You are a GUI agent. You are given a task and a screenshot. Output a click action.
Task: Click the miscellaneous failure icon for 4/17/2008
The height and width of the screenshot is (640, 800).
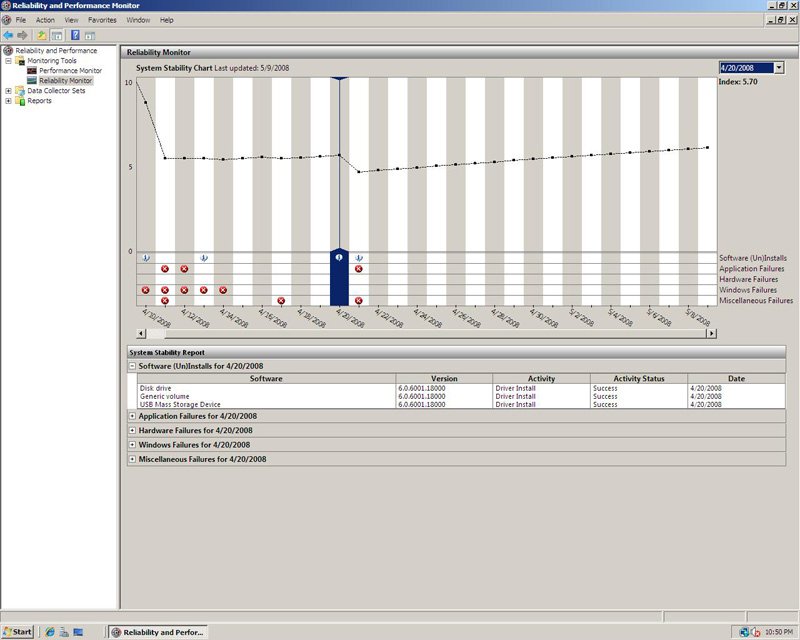[281, 301]
